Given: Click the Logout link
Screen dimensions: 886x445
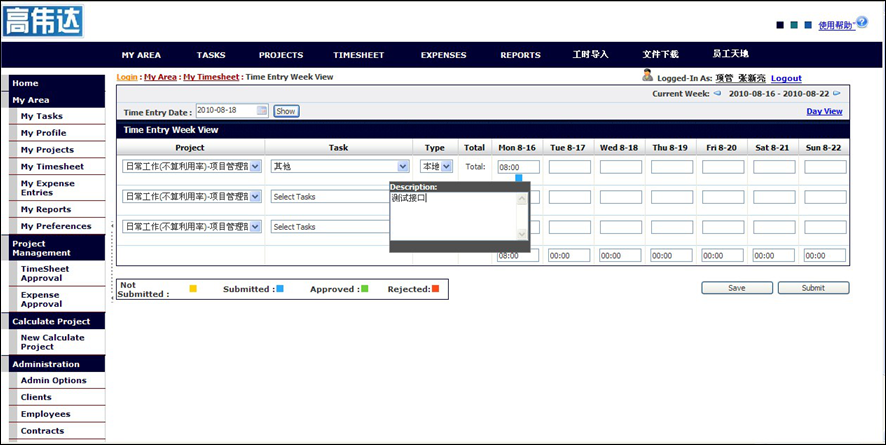Looking at the screenshot, I should click(785, 78).
